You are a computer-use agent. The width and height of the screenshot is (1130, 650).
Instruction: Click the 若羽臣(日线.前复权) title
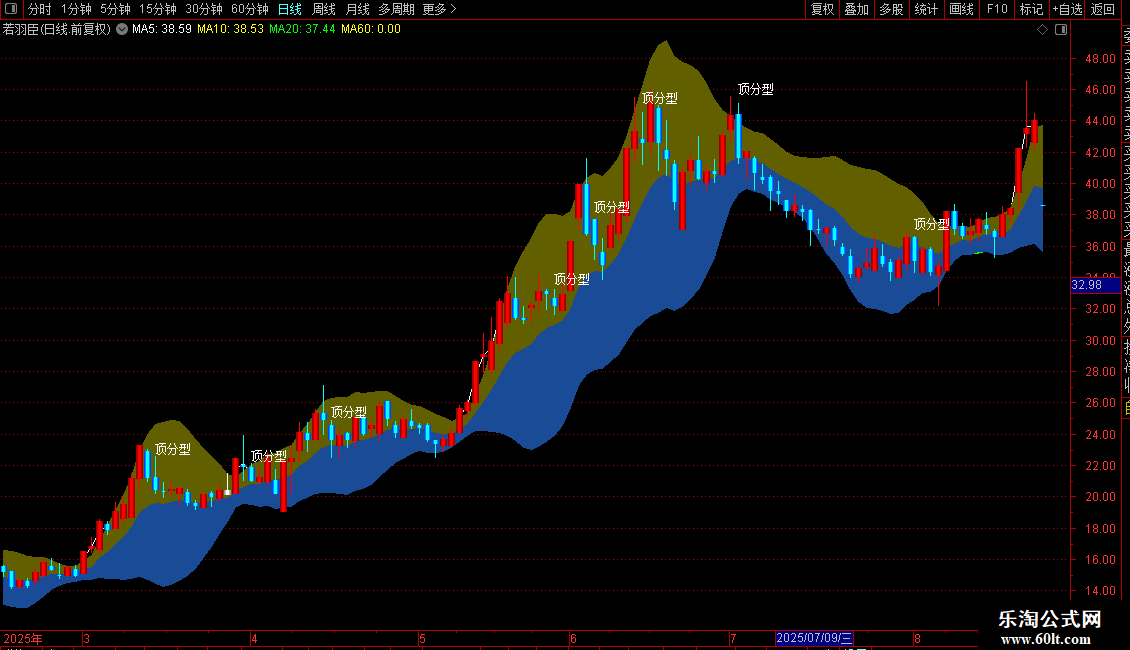pos(57,29)
